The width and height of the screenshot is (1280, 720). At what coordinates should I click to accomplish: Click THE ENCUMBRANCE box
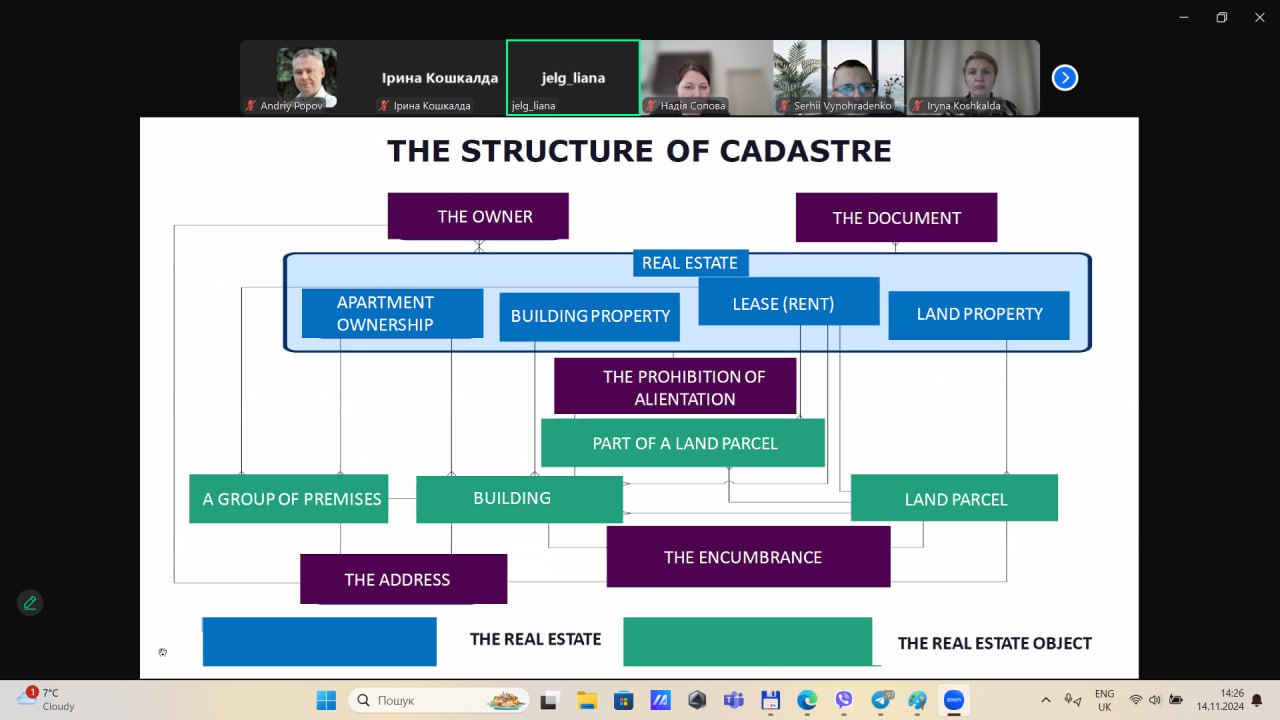coord(748,557)
